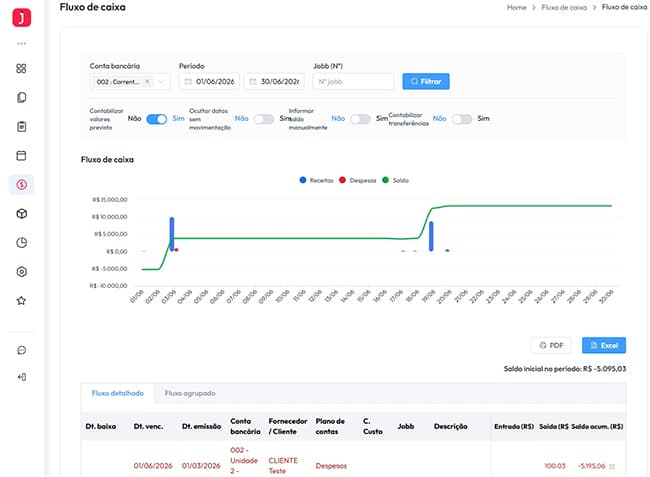Toggle Contabilizar transferências switch
Screen dimensions: 650x477
tap(462, 119)
